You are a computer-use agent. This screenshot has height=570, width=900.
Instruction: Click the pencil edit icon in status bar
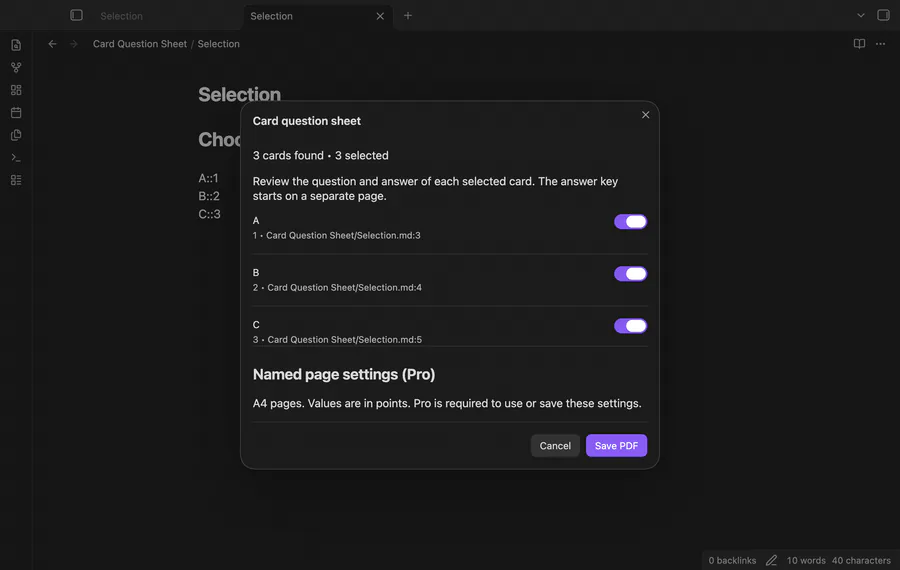[771, 560]
